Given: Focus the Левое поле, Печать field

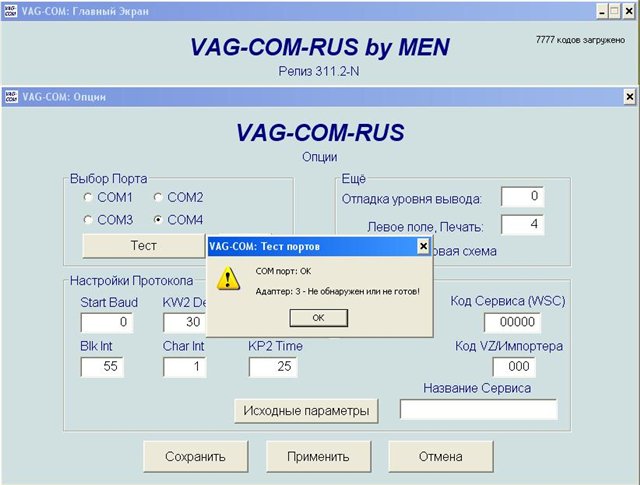Looking at the screenshot, I should pyautogui.click(x=522, y=225).
